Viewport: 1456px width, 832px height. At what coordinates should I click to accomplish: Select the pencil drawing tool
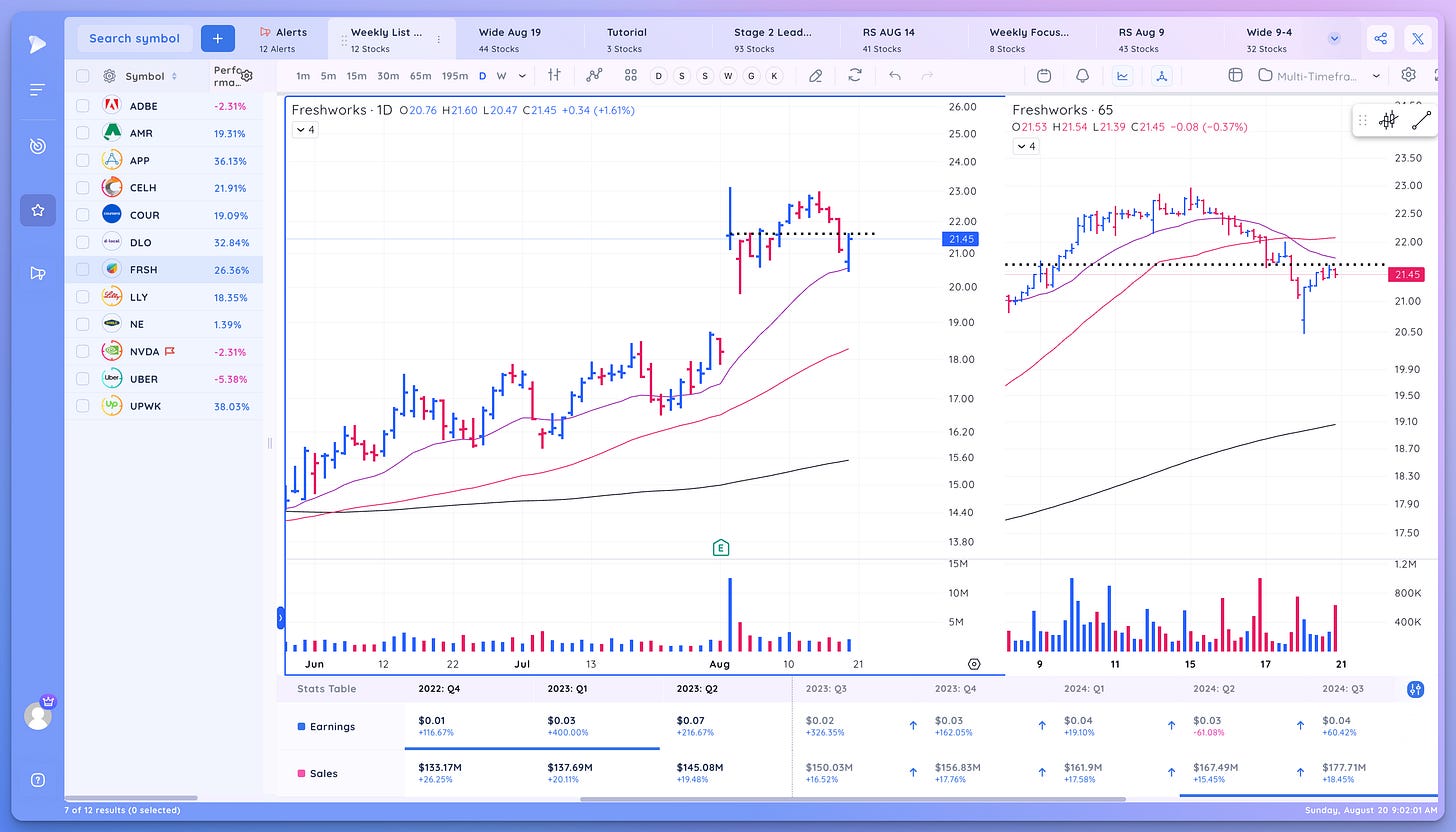click(x=816, y=75)
